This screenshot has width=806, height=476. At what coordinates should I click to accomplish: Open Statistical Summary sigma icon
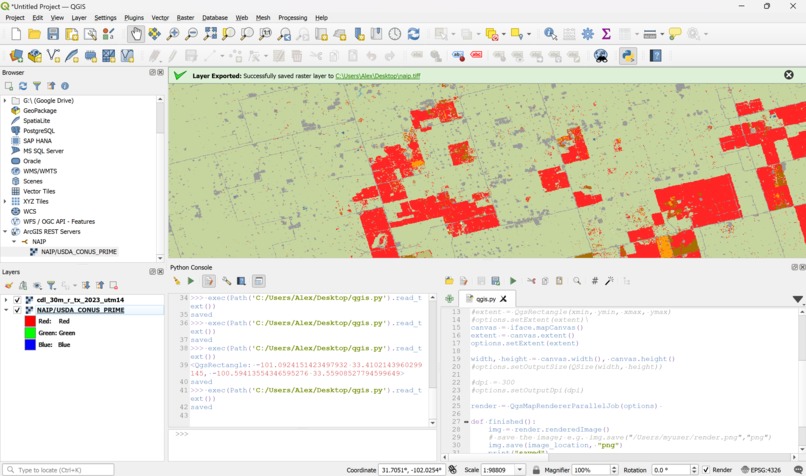coord(606,34)
